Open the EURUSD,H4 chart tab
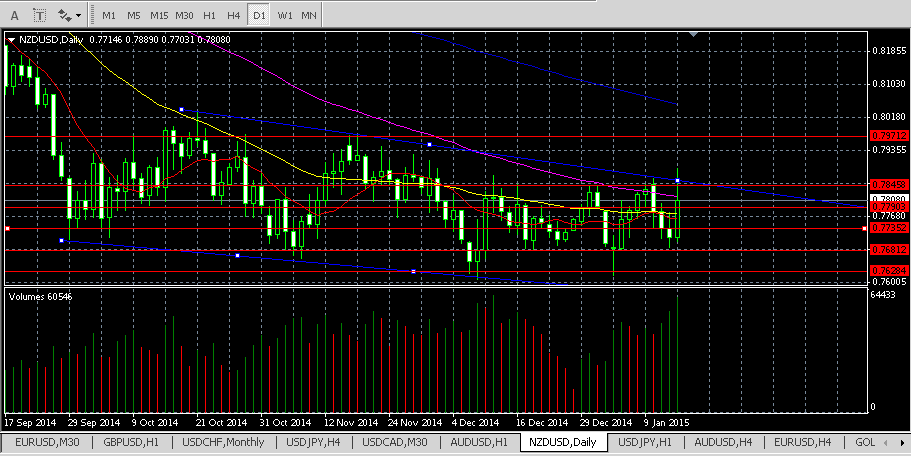 point(802,442)
